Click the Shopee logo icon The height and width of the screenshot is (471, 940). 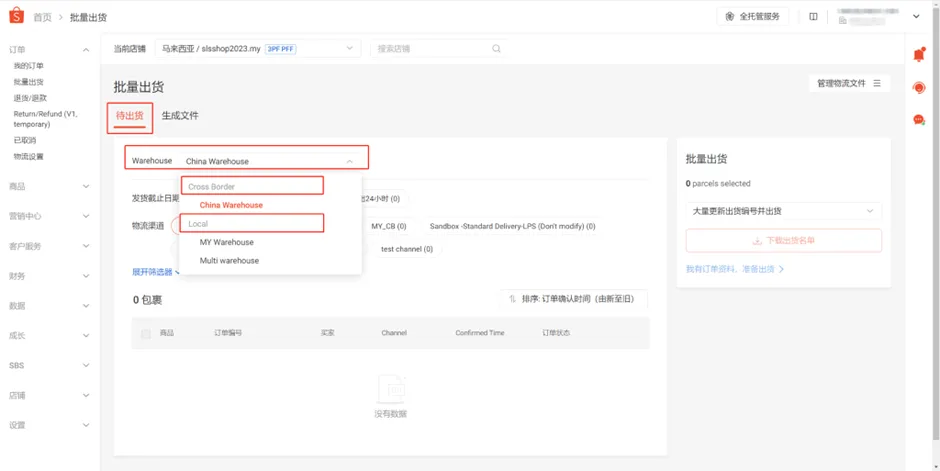point(16,16)
